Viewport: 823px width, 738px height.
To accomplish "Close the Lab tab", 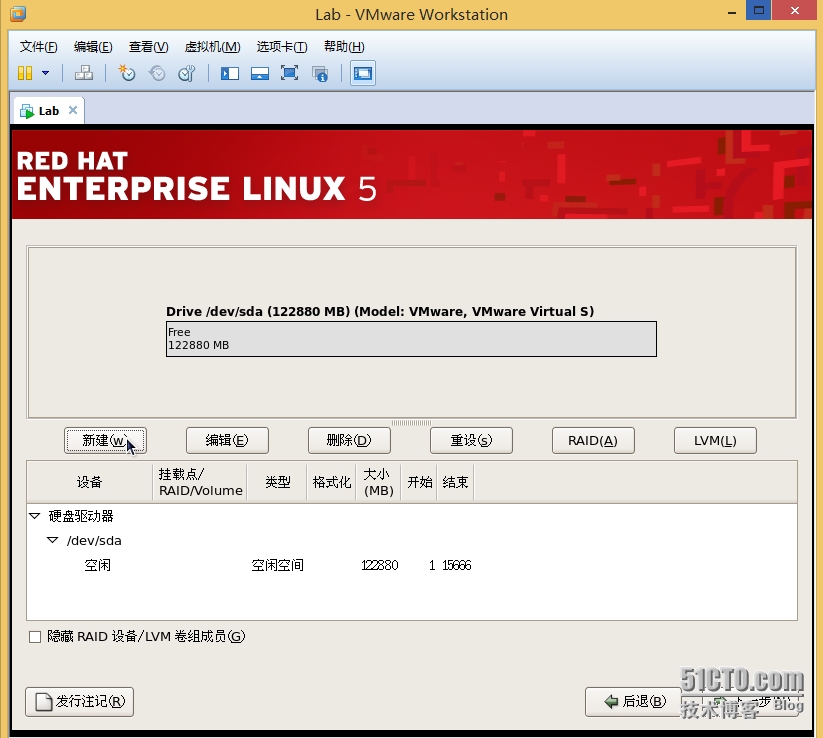I will coord(73,110).
